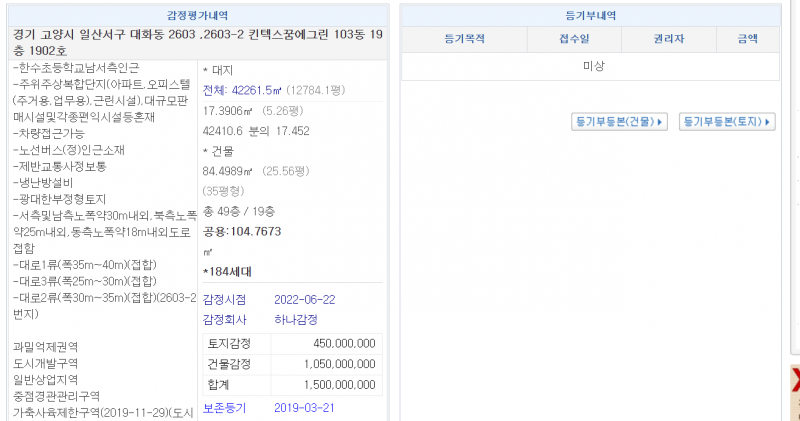Select the 등기목적 column header
800x421 pixels.
464,39
